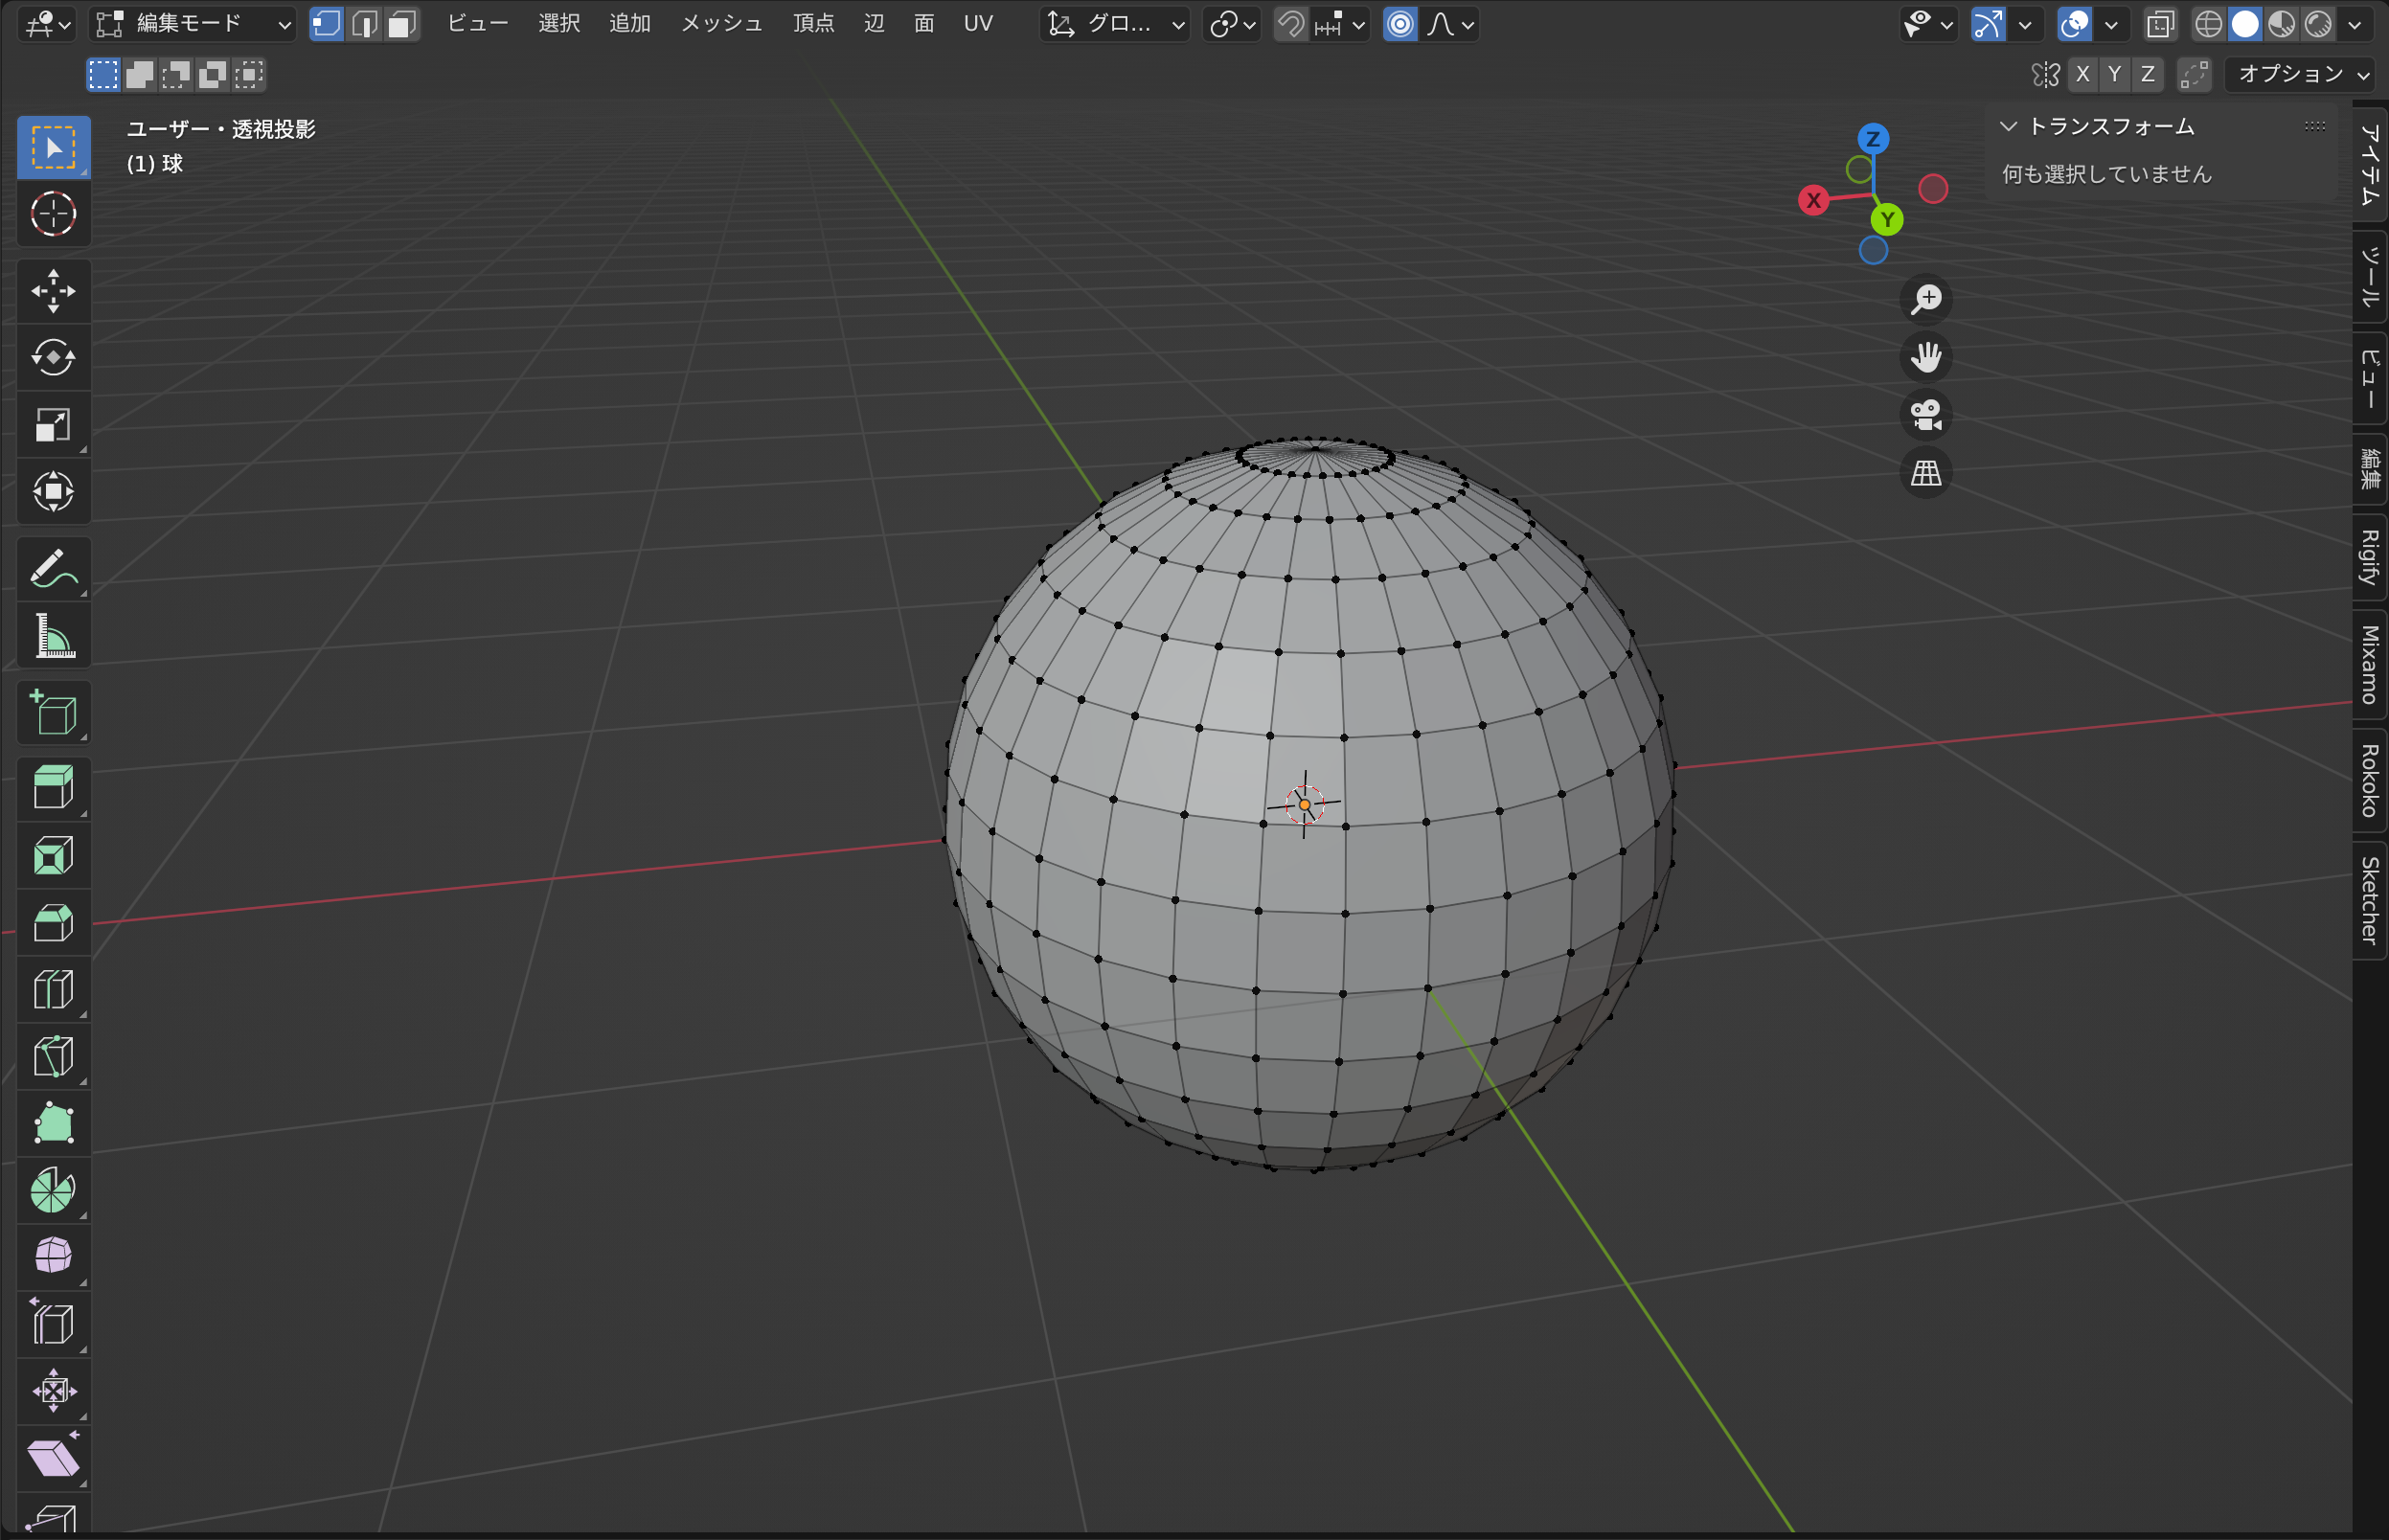
Task: Open the 編集モード mode dropdown
Action: click(193, 24)
